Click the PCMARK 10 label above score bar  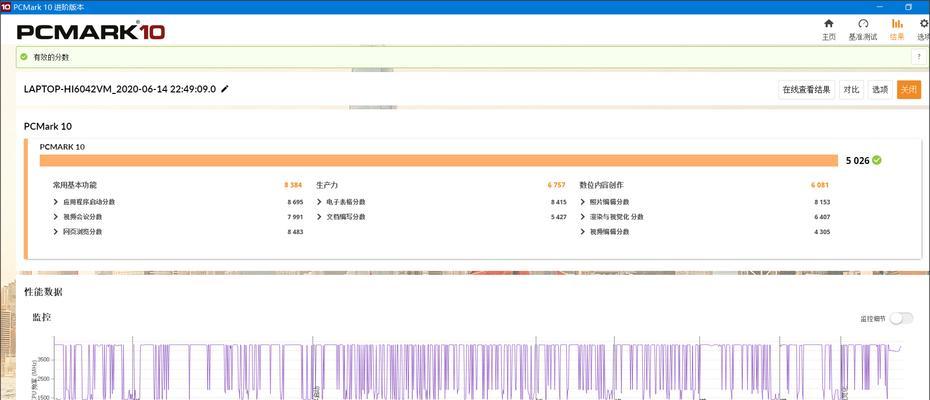point(62,147)
